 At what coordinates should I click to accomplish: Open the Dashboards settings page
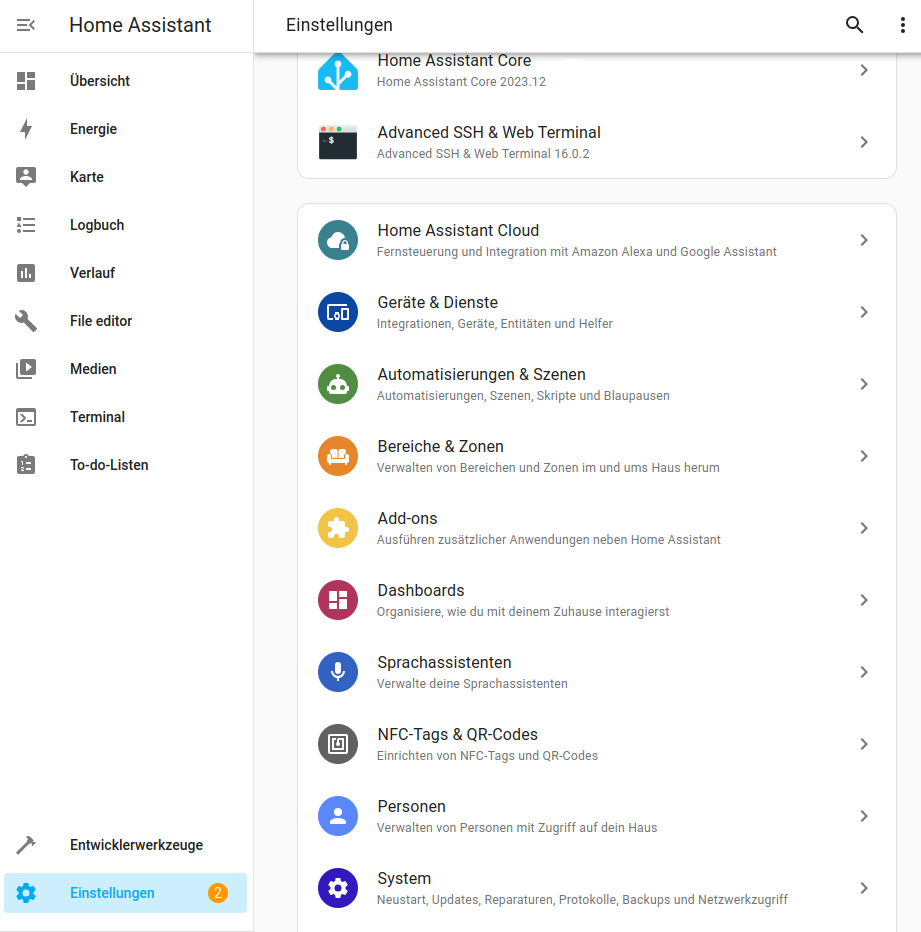(597, 600)
